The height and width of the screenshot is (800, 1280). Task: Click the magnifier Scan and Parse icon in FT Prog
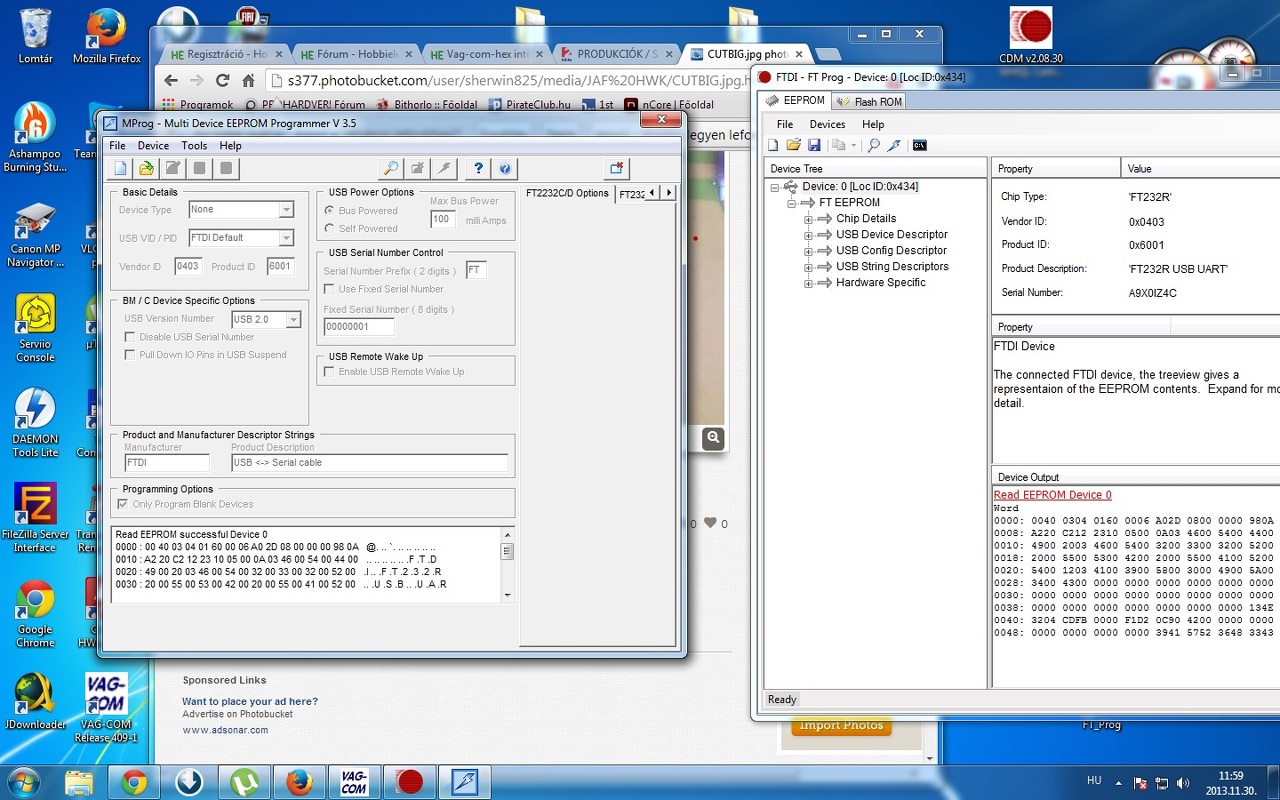point(874,145)
